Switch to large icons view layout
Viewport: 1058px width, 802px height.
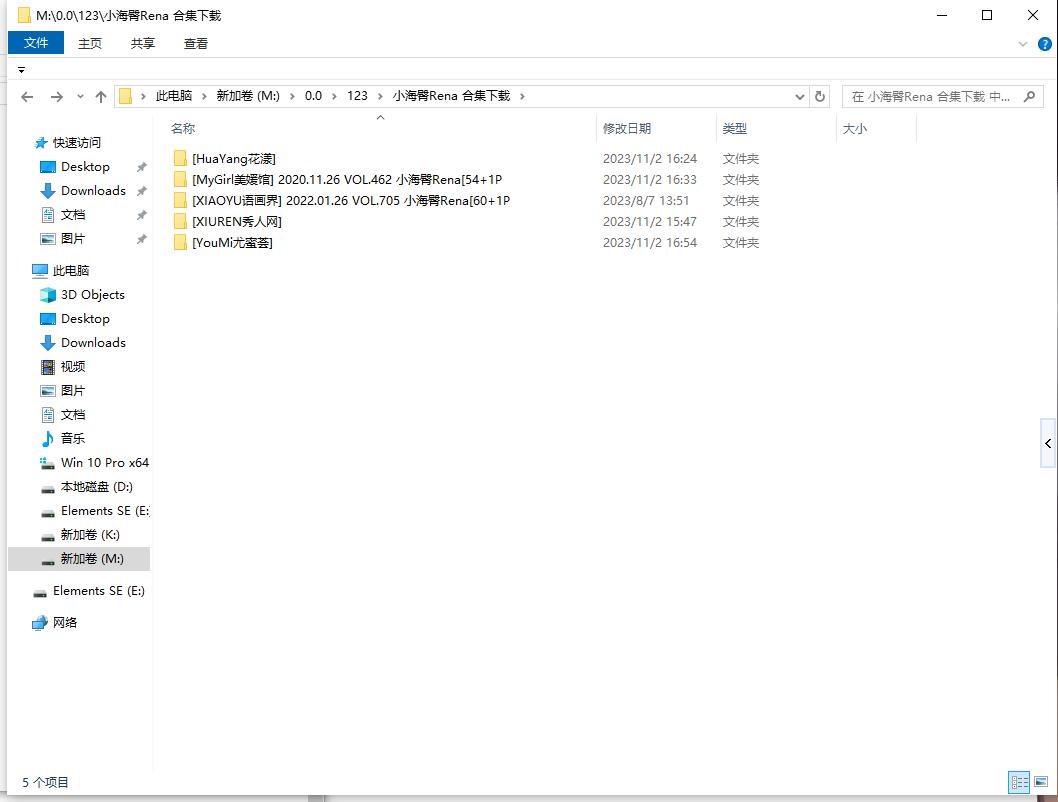coord(1042,782)
